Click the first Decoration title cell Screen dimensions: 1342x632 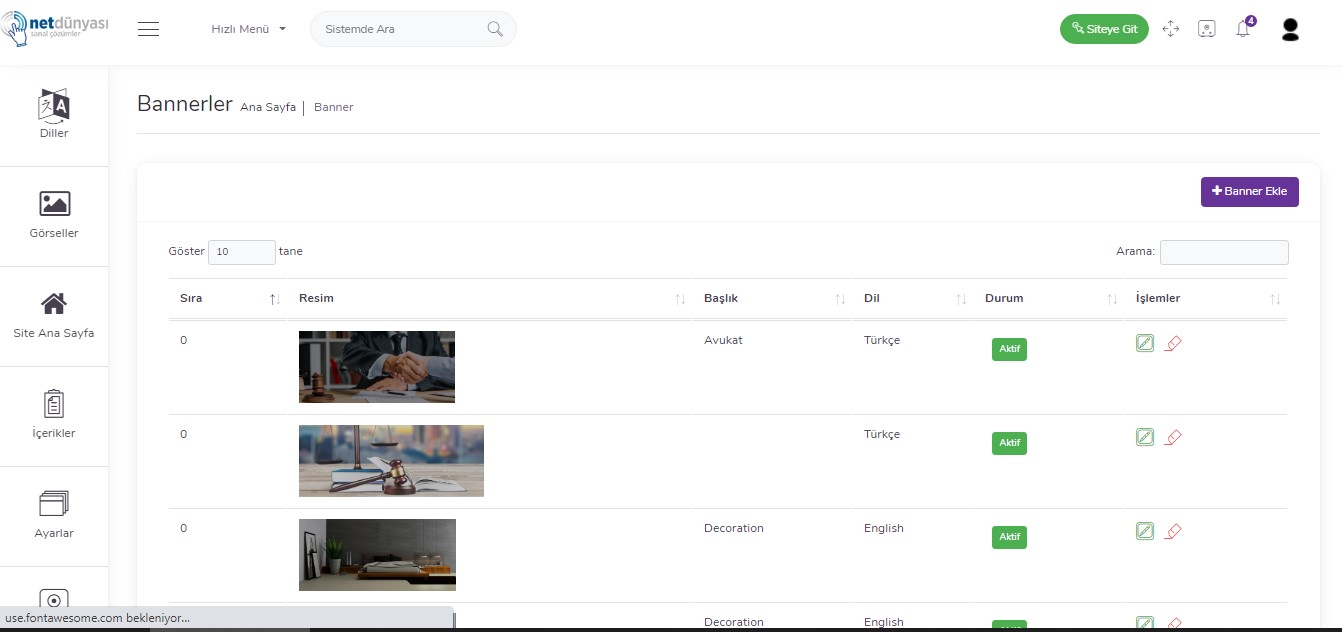pyautogui.click(x=734, y=528)
